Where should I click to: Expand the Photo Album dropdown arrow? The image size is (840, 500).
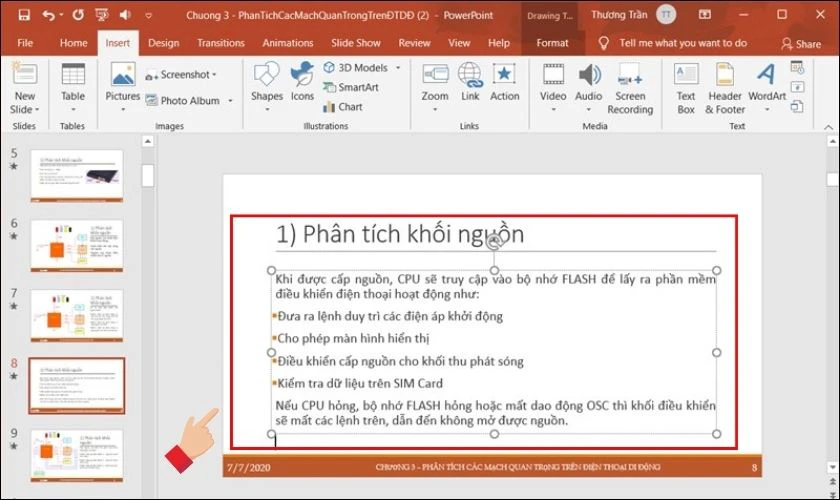[x=230, y=100]
